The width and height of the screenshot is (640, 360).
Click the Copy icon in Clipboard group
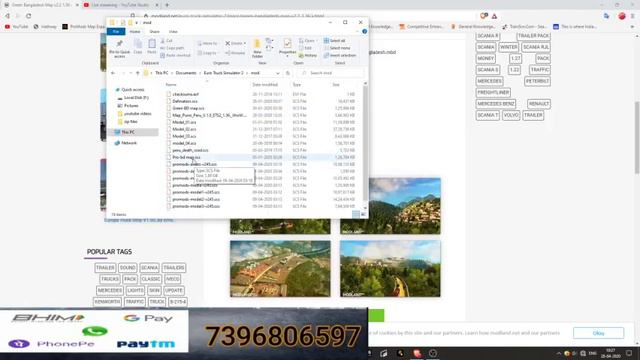coord(138,46)
